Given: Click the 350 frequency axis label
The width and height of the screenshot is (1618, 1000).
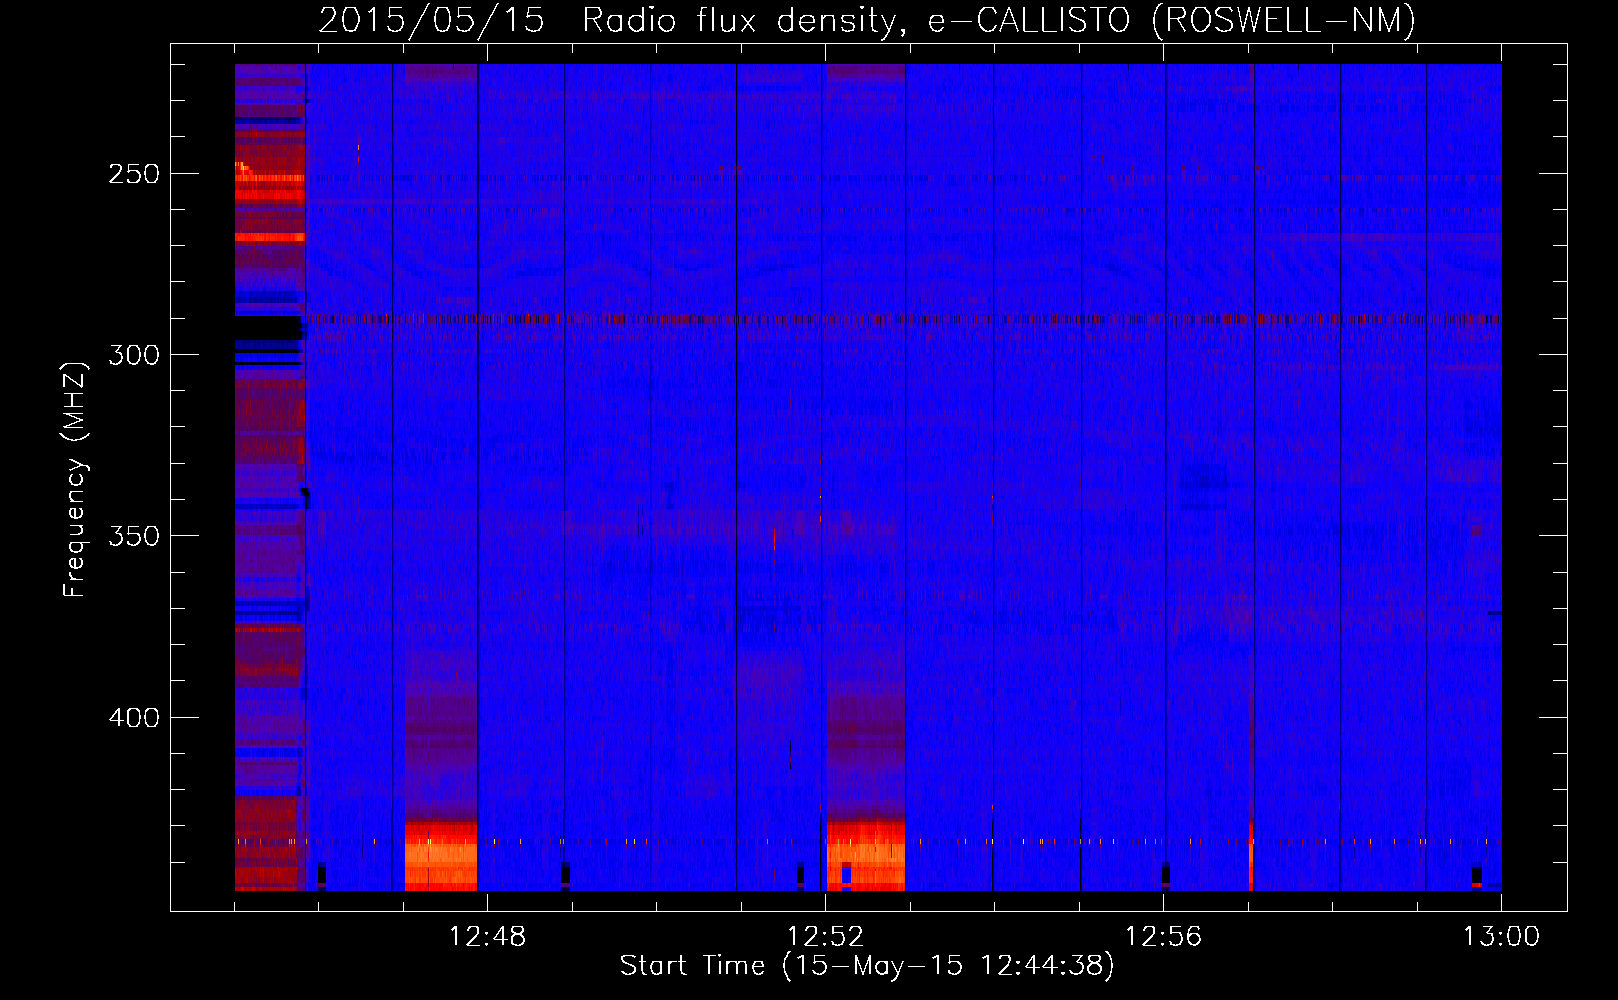Looking at the screenshot, I should pyautogui.click(x=134, y=536).
